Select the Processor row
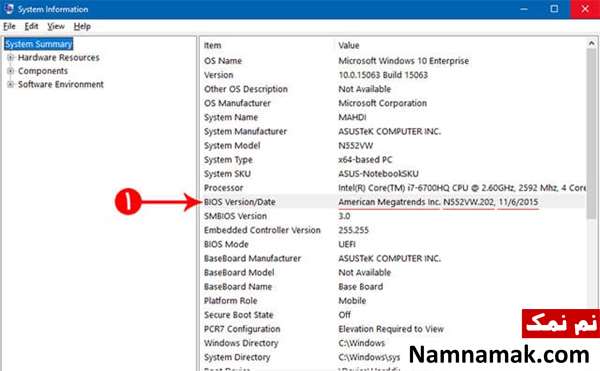The width and height of the screenshot is (600, 371). point(393,188)
